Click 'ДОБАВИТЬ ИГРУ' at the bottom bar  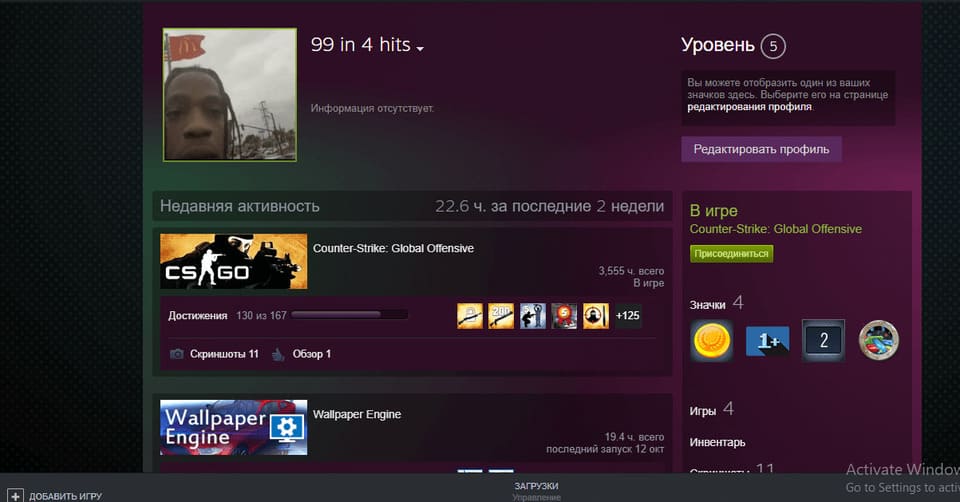tap(66, 496)
